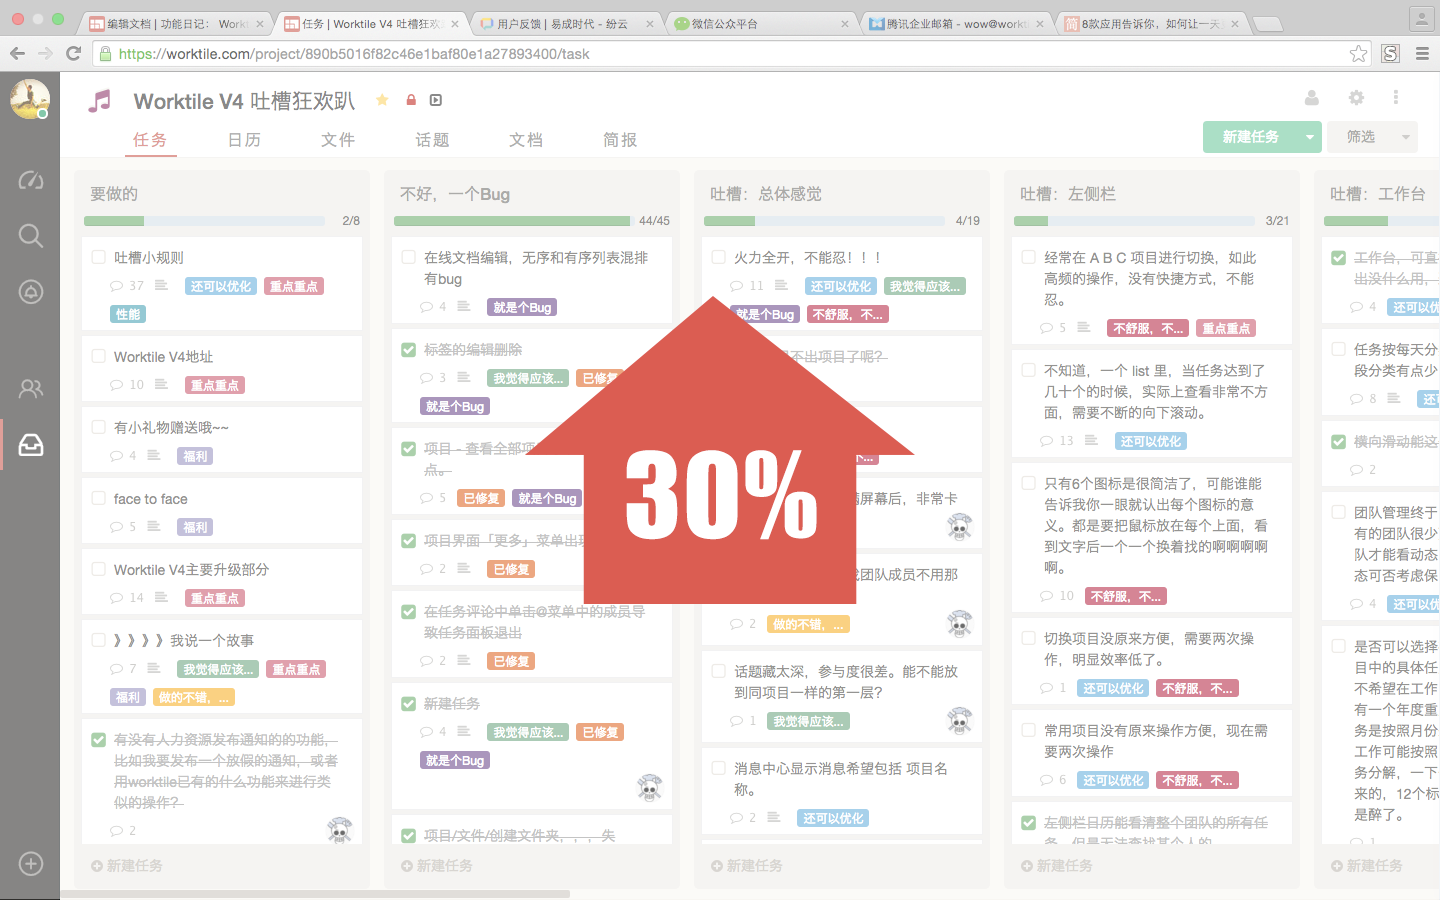Click 福利 label on face to face card
Viewport: 1440px width, 900px height.
[x=195, y=527]
